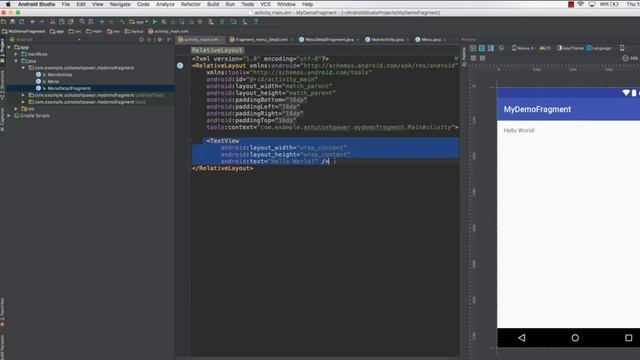Toggle the Design view mode in preview toolbar
Viewport: 640px width, 360px height.
[473, 48]
